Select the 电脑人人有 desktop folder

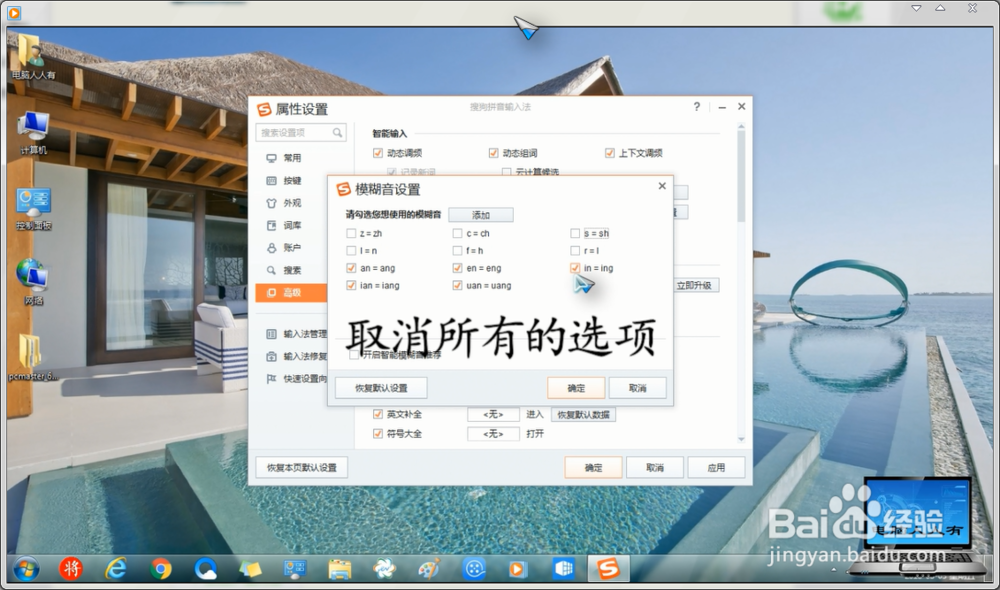(33, 56)
